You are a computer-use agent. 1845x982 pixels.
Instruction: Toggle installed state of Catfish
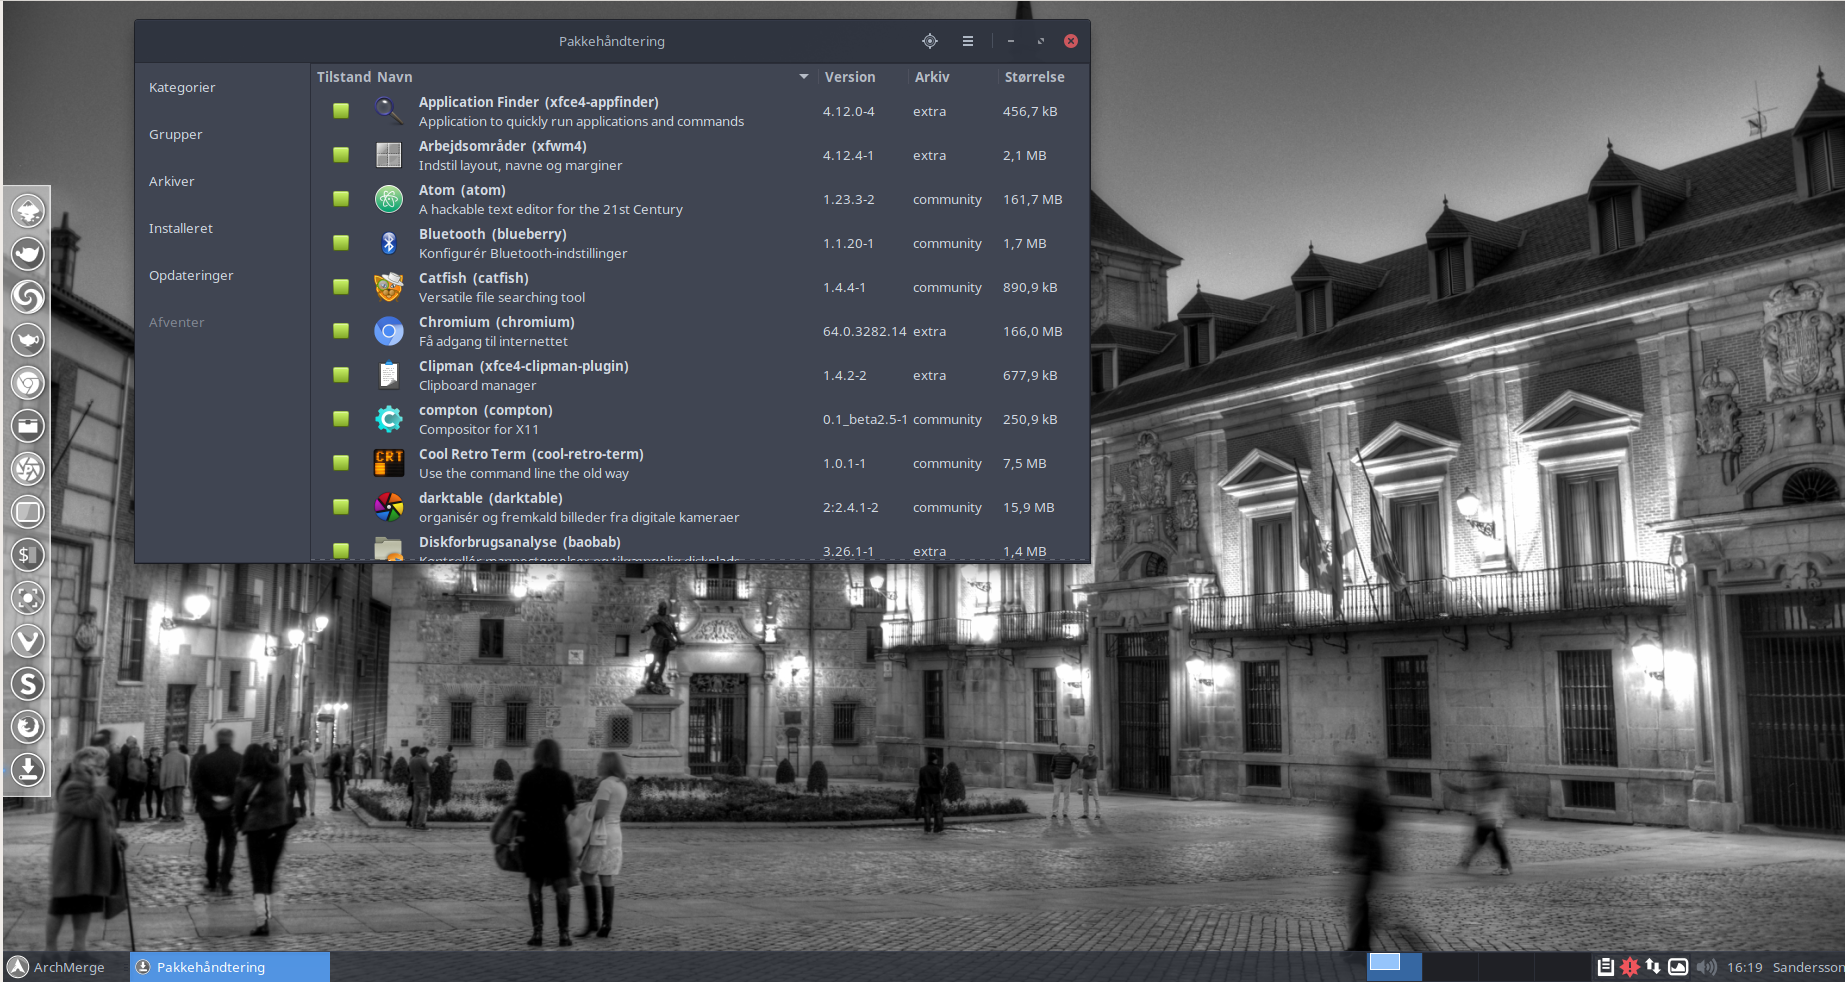coord(341,287)
